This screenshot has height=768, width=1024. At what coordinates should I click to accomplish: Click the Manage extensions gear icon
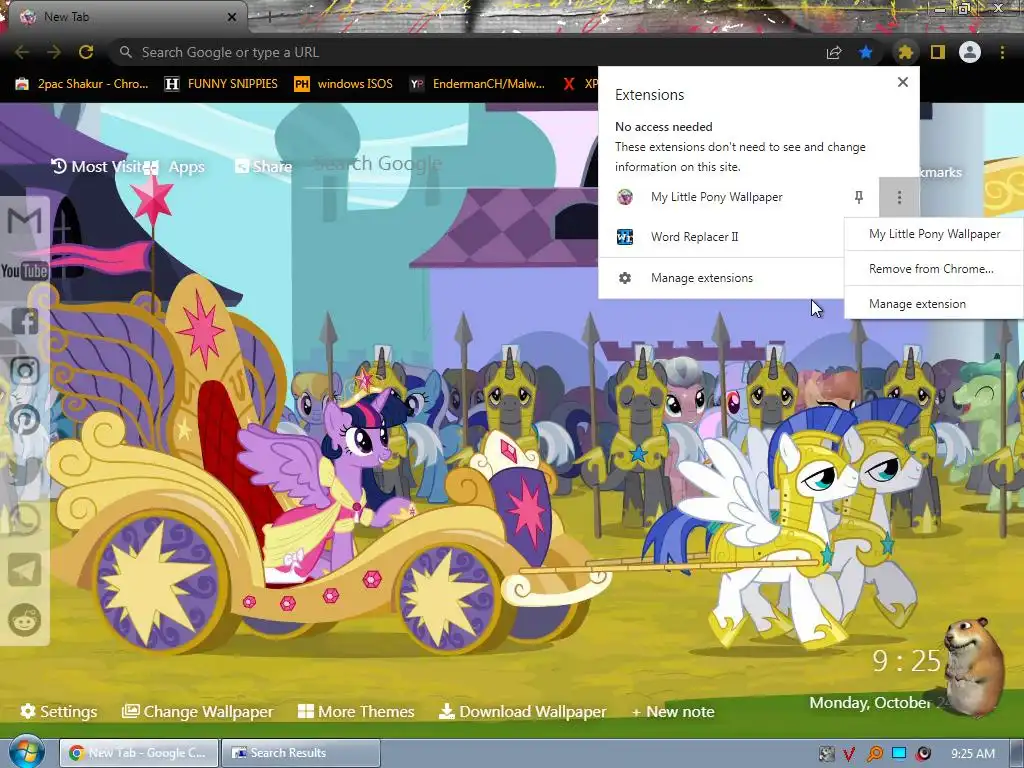point(625,278)
